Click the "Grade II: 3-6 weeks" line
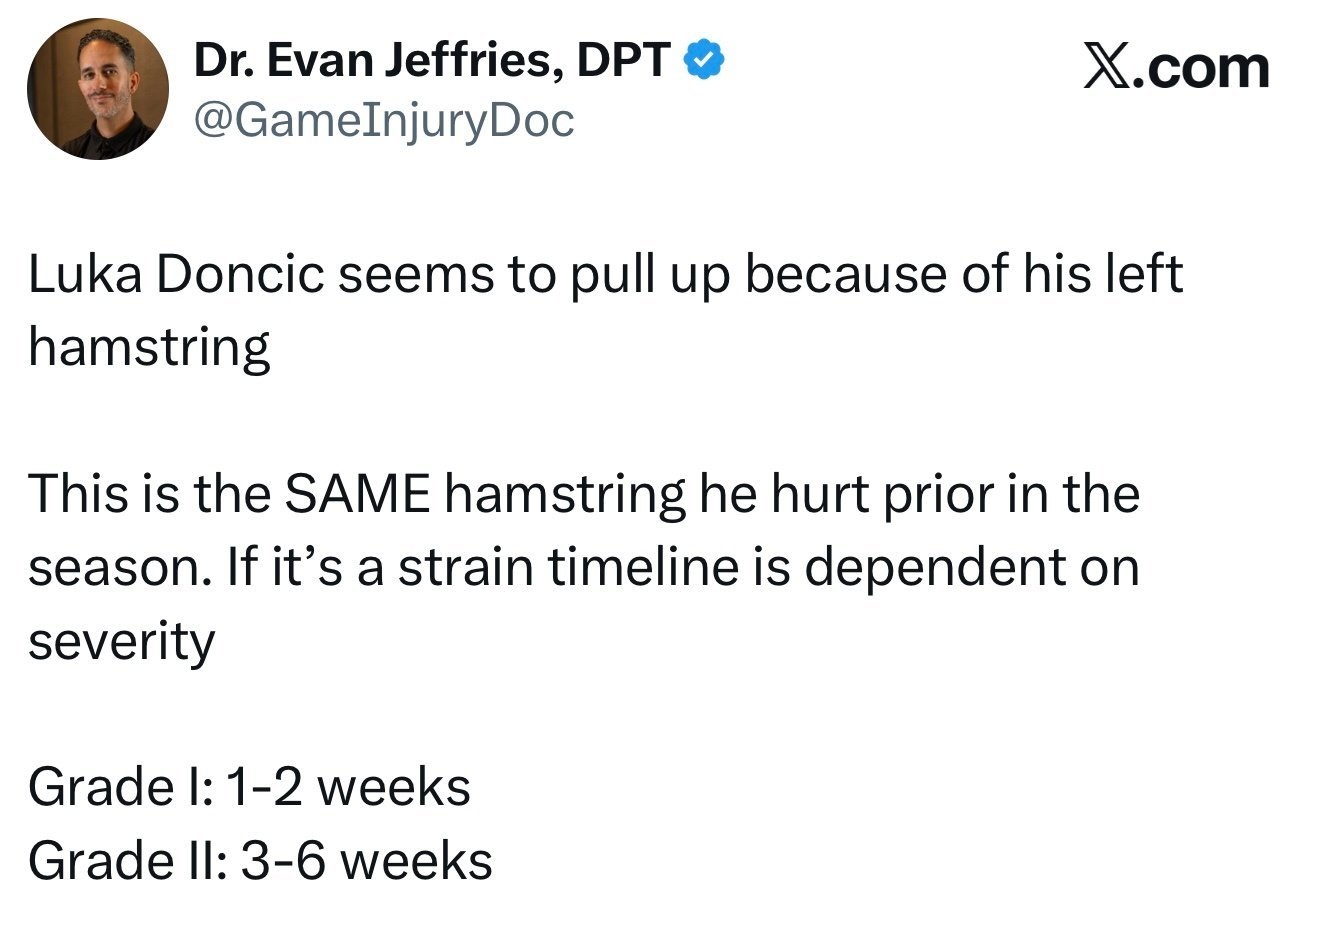 [x=260, y=860]
